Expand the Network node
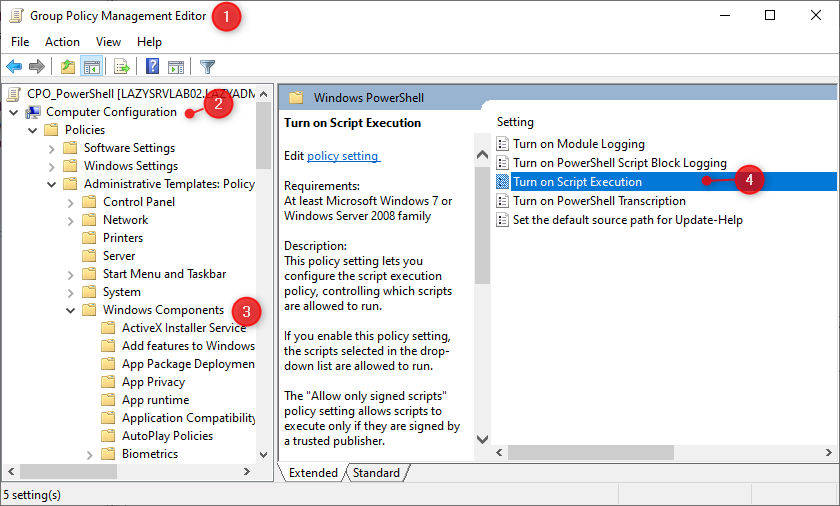This screenshot has height=506, width=840. click(x=71, y=221)
